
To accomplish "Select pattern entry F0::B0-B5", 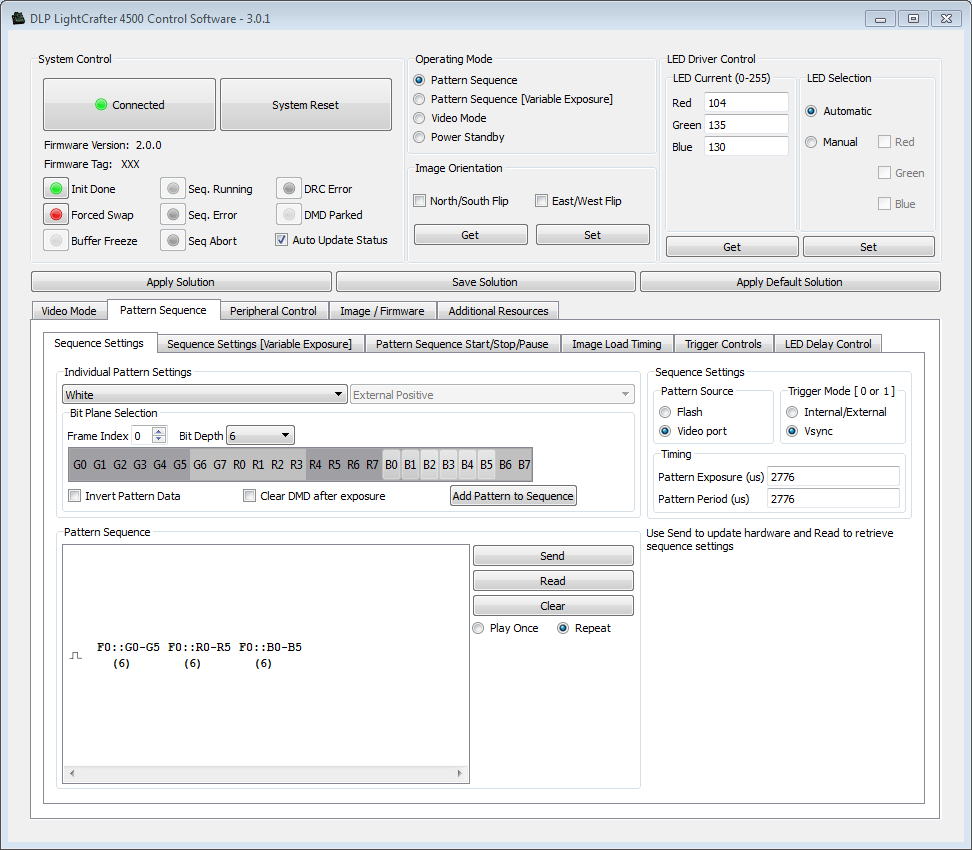I will coord(270,655).
